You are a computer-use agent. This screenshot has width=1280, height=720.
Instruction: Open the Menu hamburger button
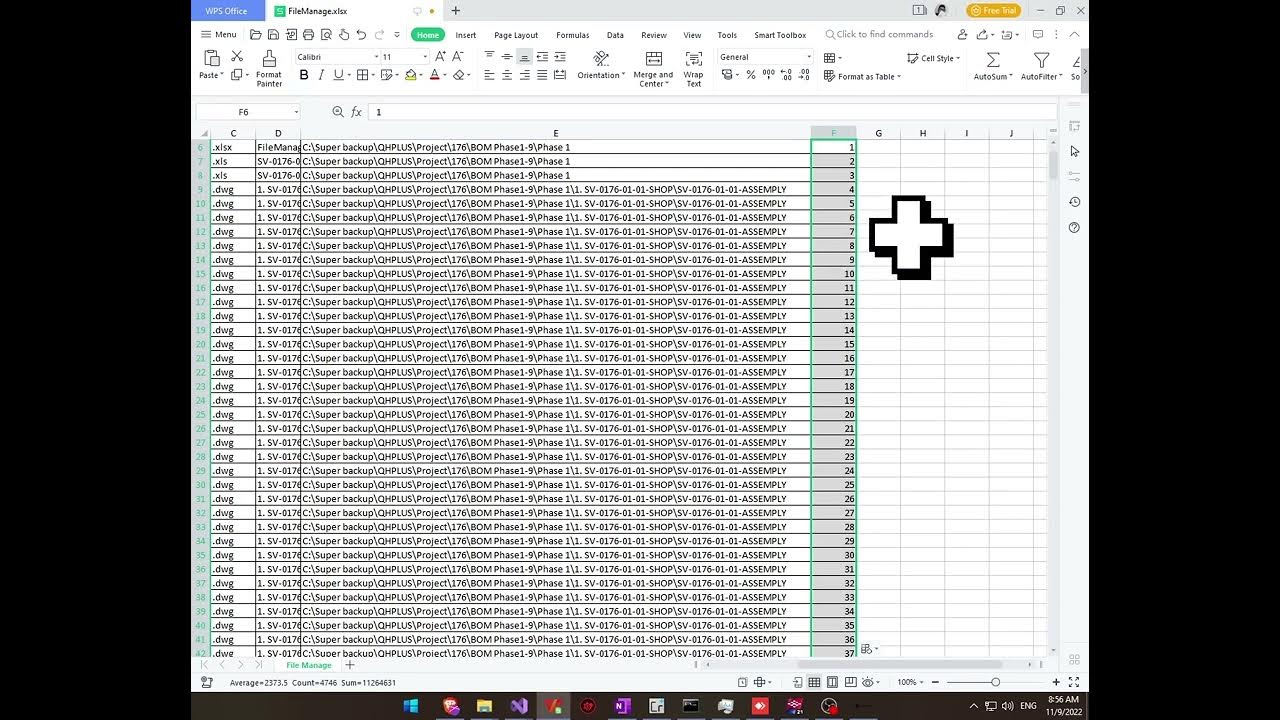(x=219, y=35)
